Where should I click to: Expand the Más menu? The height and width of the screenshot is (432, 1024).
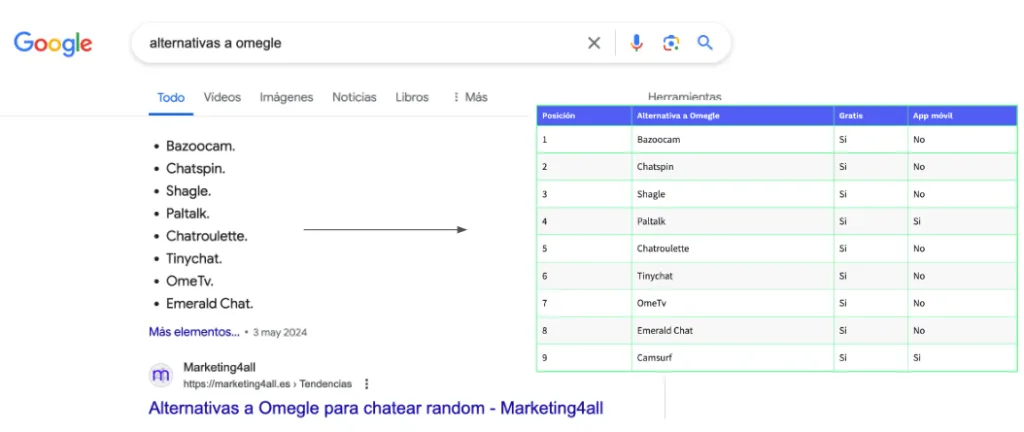point(470,97)
